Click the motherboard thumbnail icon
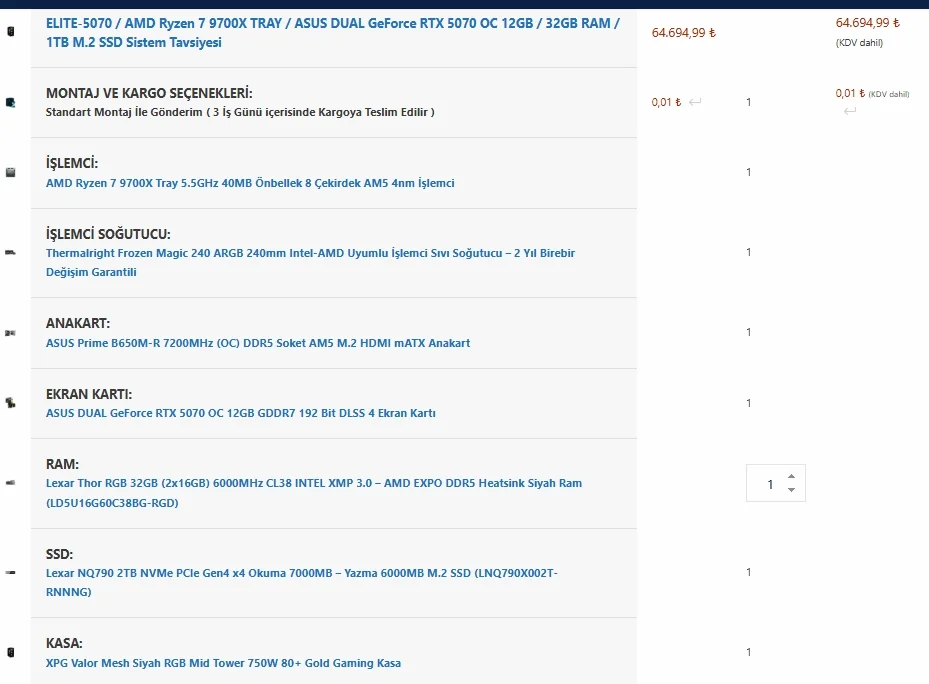The width and height of the screenshot is (929, 684). click(x=11, y=333)
